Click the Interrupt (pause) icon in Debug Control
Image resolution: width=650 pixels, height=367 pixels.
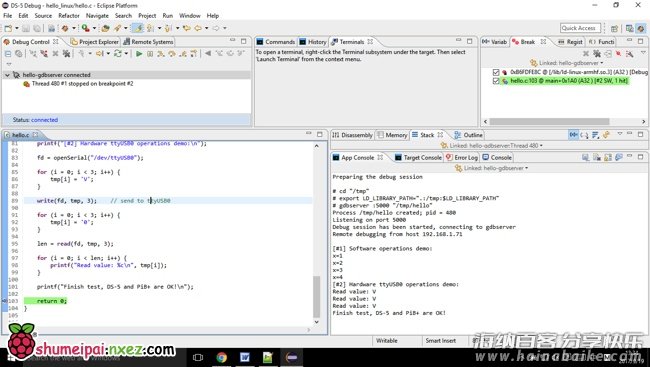point(150,53)
